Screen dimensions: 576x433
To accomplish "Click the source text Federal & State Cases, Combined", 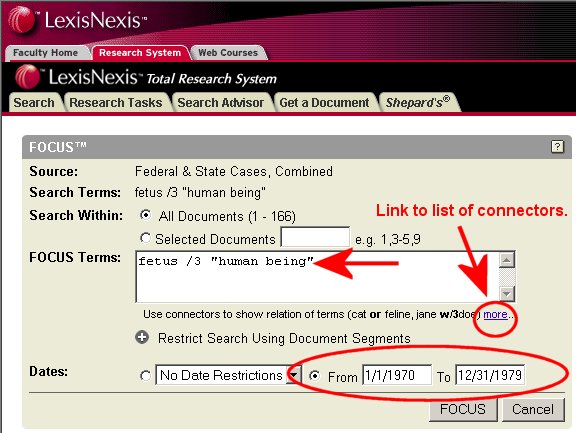I will [234, 172].
